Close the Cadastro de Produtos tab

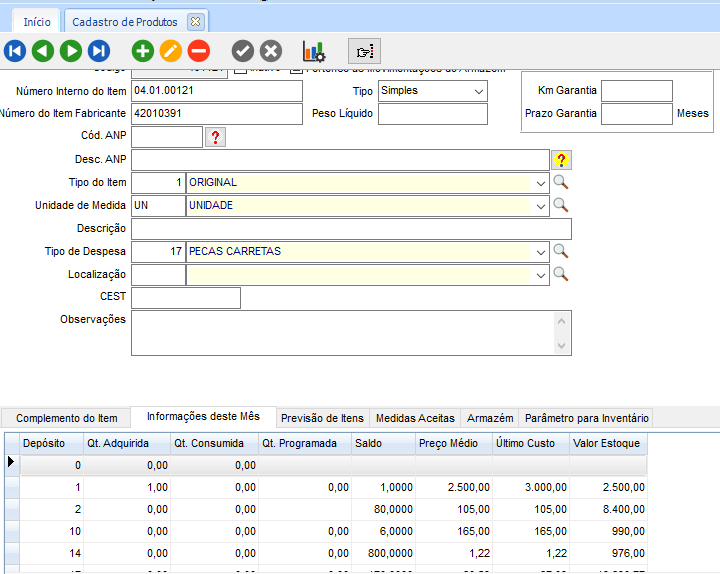click(x=195, y=21)
